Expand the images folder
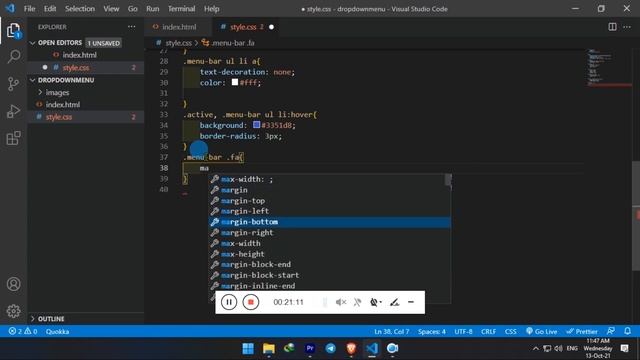640x360 pixels. [x=57, y=93]
